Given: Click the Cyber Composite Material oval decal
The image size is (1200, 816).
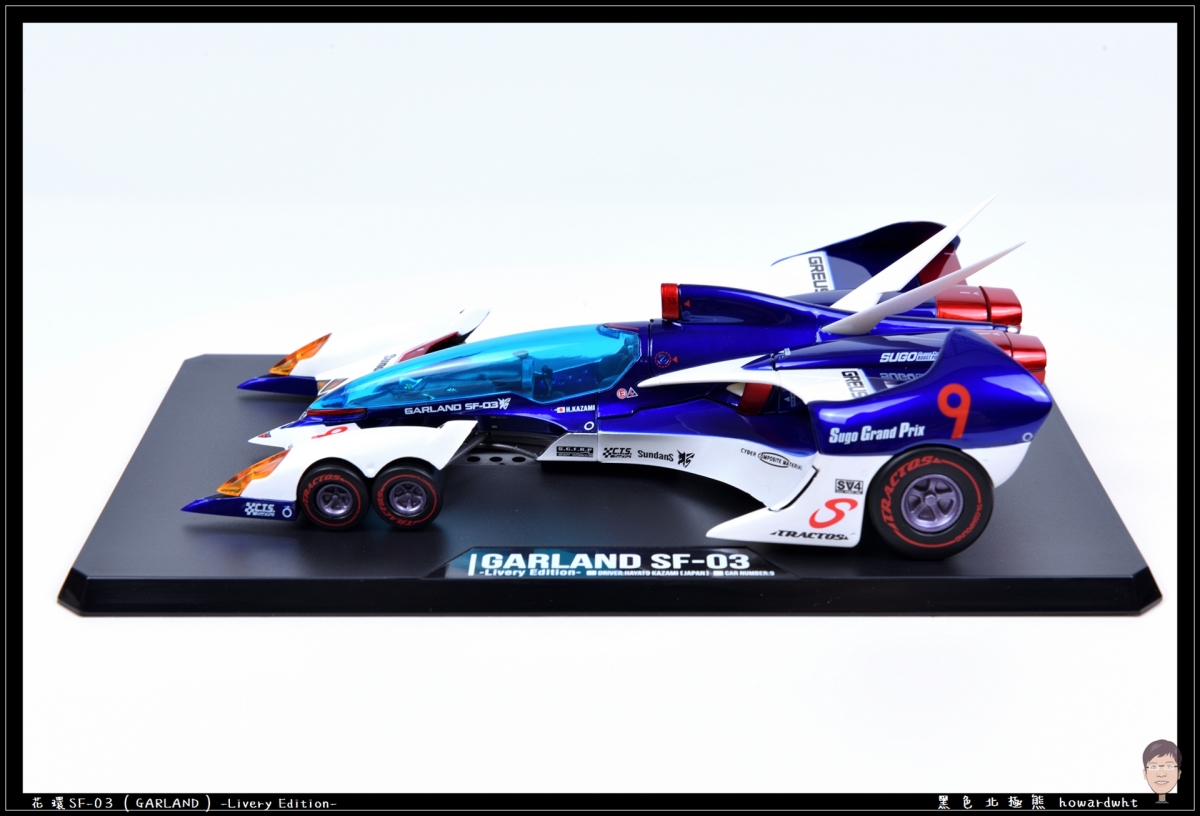Looking at the screenshot, I should 779,459.
